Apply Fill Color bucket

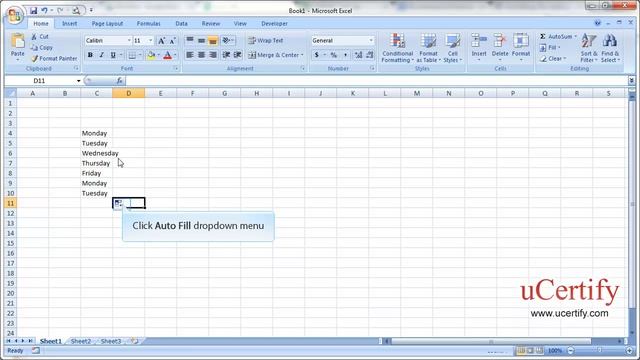pyautogui.click(x=151, y=55)
